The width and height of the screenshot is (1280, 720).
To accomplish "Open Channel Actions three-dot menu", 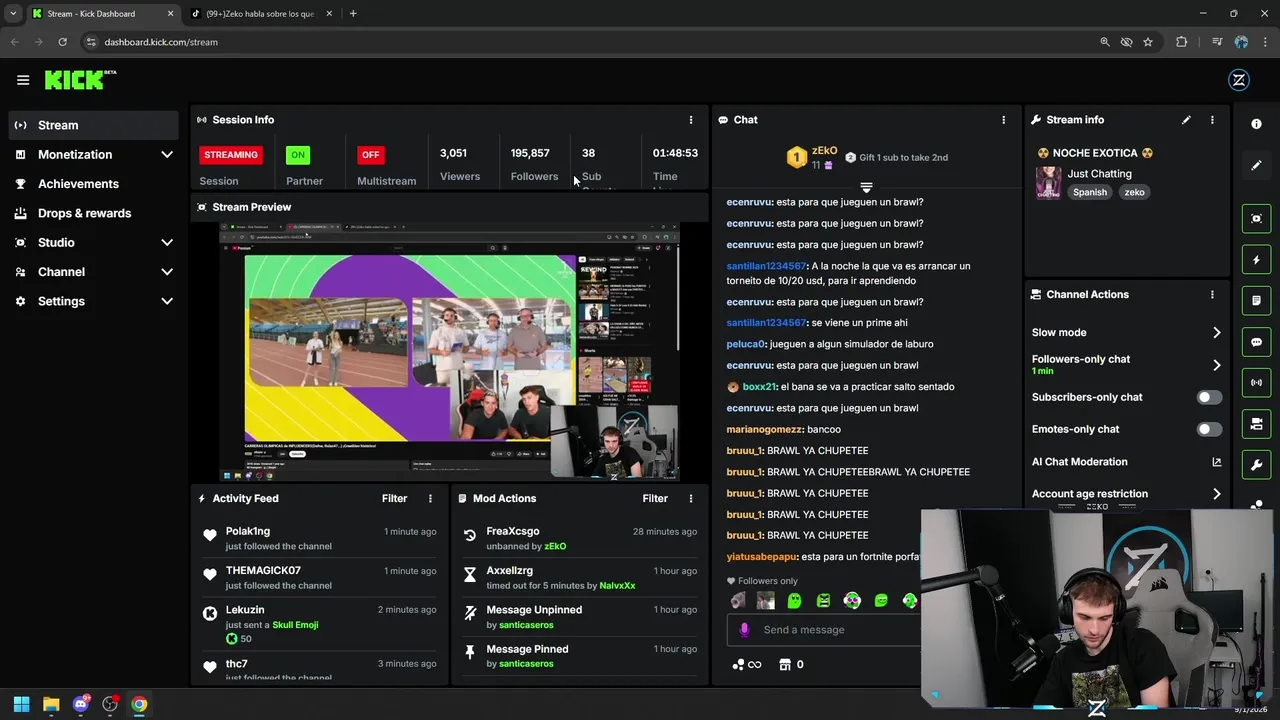I will pos(1212,295).
